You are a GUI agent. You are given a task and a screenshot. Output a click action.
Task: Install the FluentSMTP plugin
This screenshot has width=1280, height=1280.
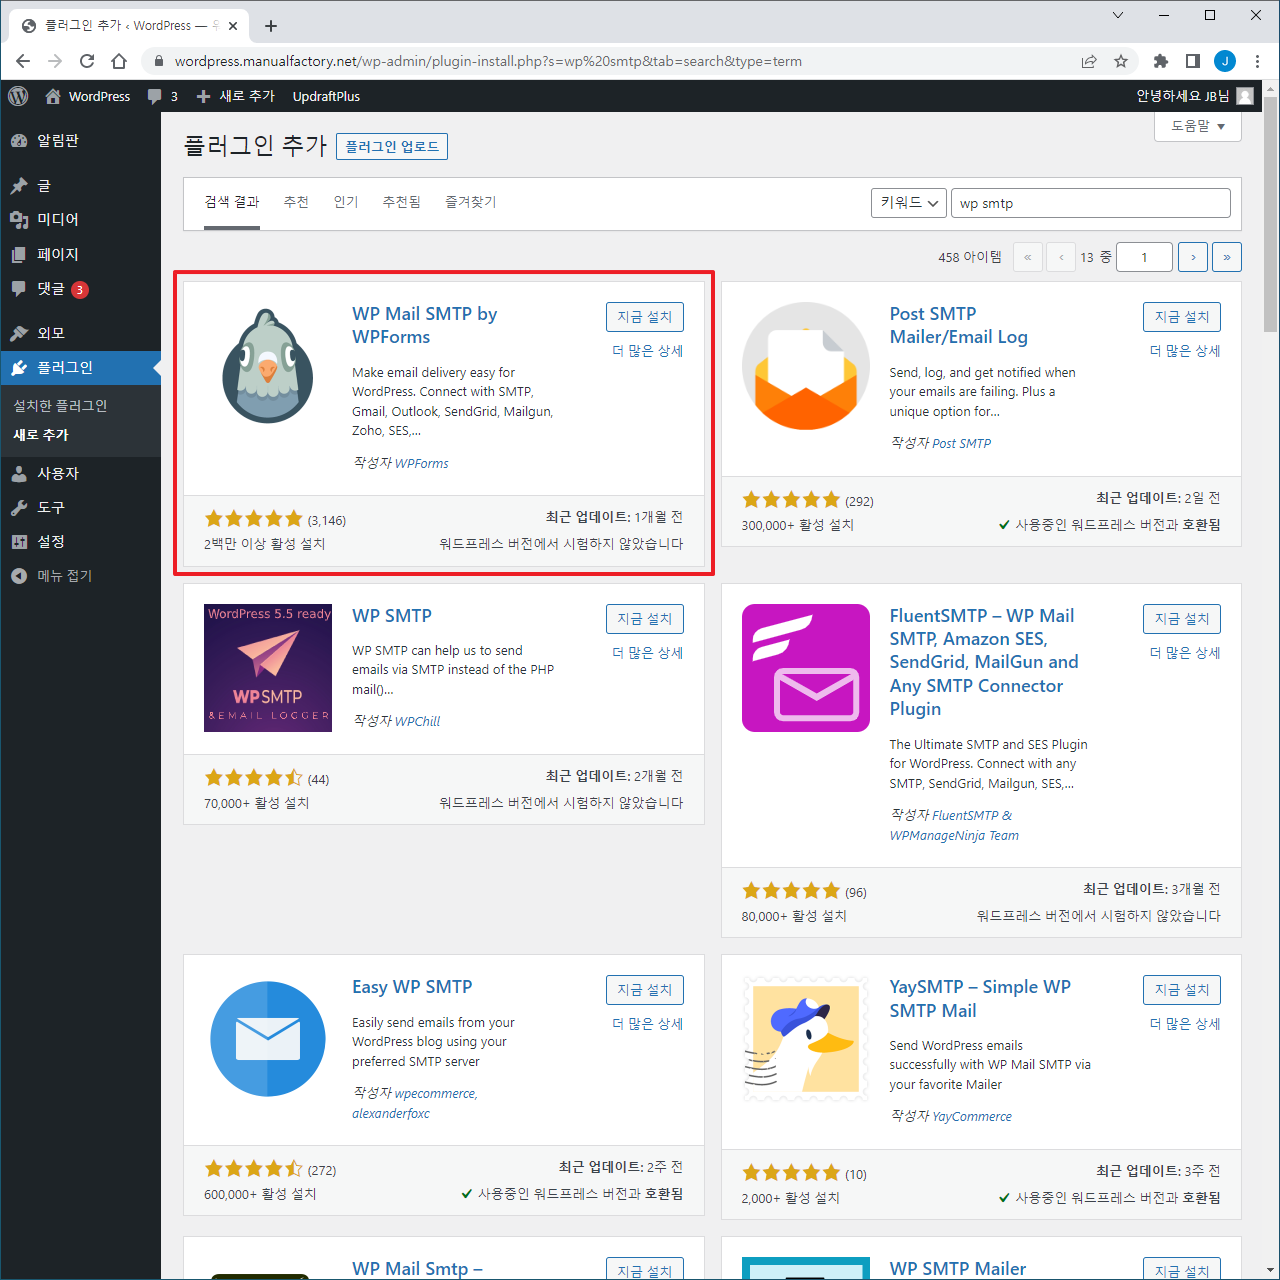pyautogui.click(x=1182, y=619)
